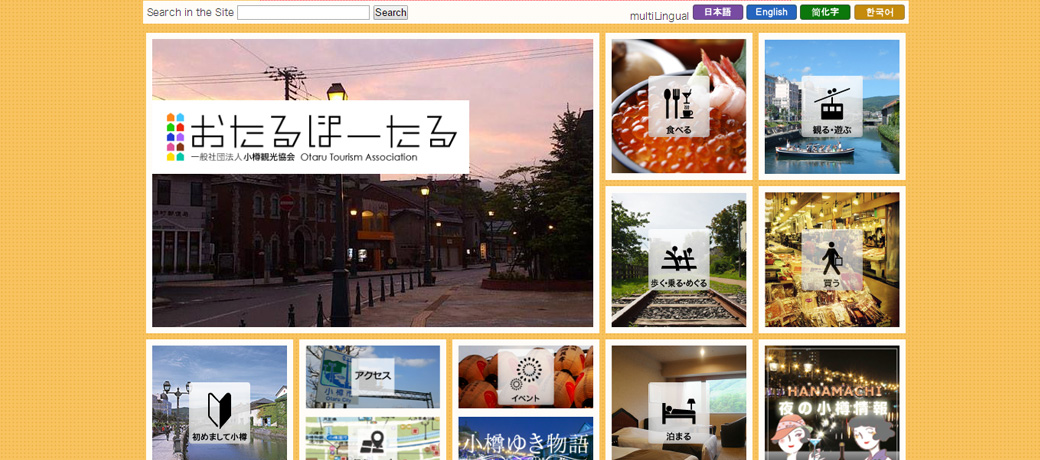Select the 歩く・乗る・めぐる touring icon
The height and width of the screenshot is (460, 1040).
pos(679,260)
